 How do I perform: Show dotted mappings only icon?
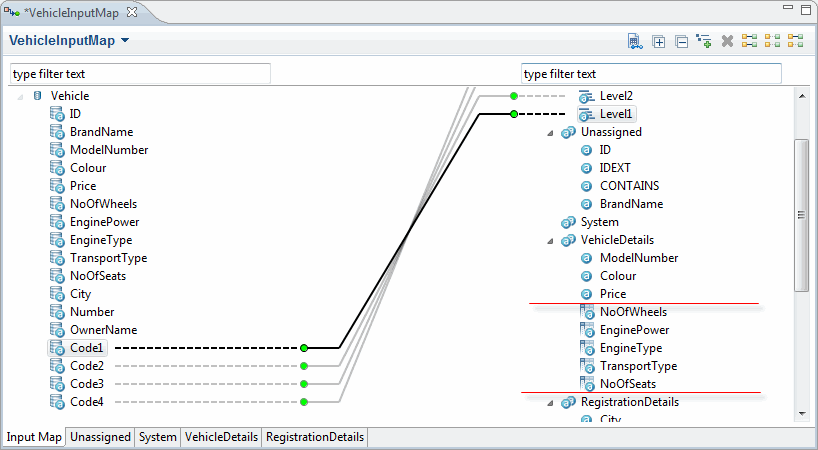pyautogui.click(x=773, y=41)
